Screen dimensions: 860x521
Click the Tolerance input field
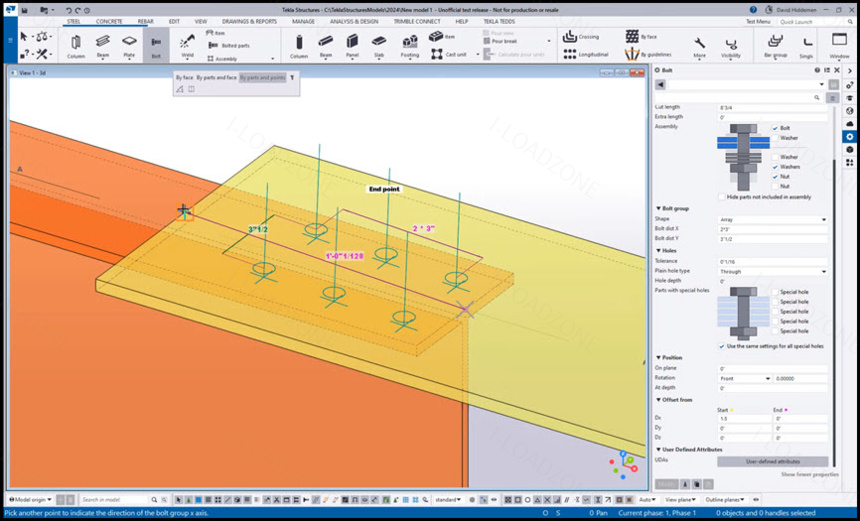(x=773, y=262)
